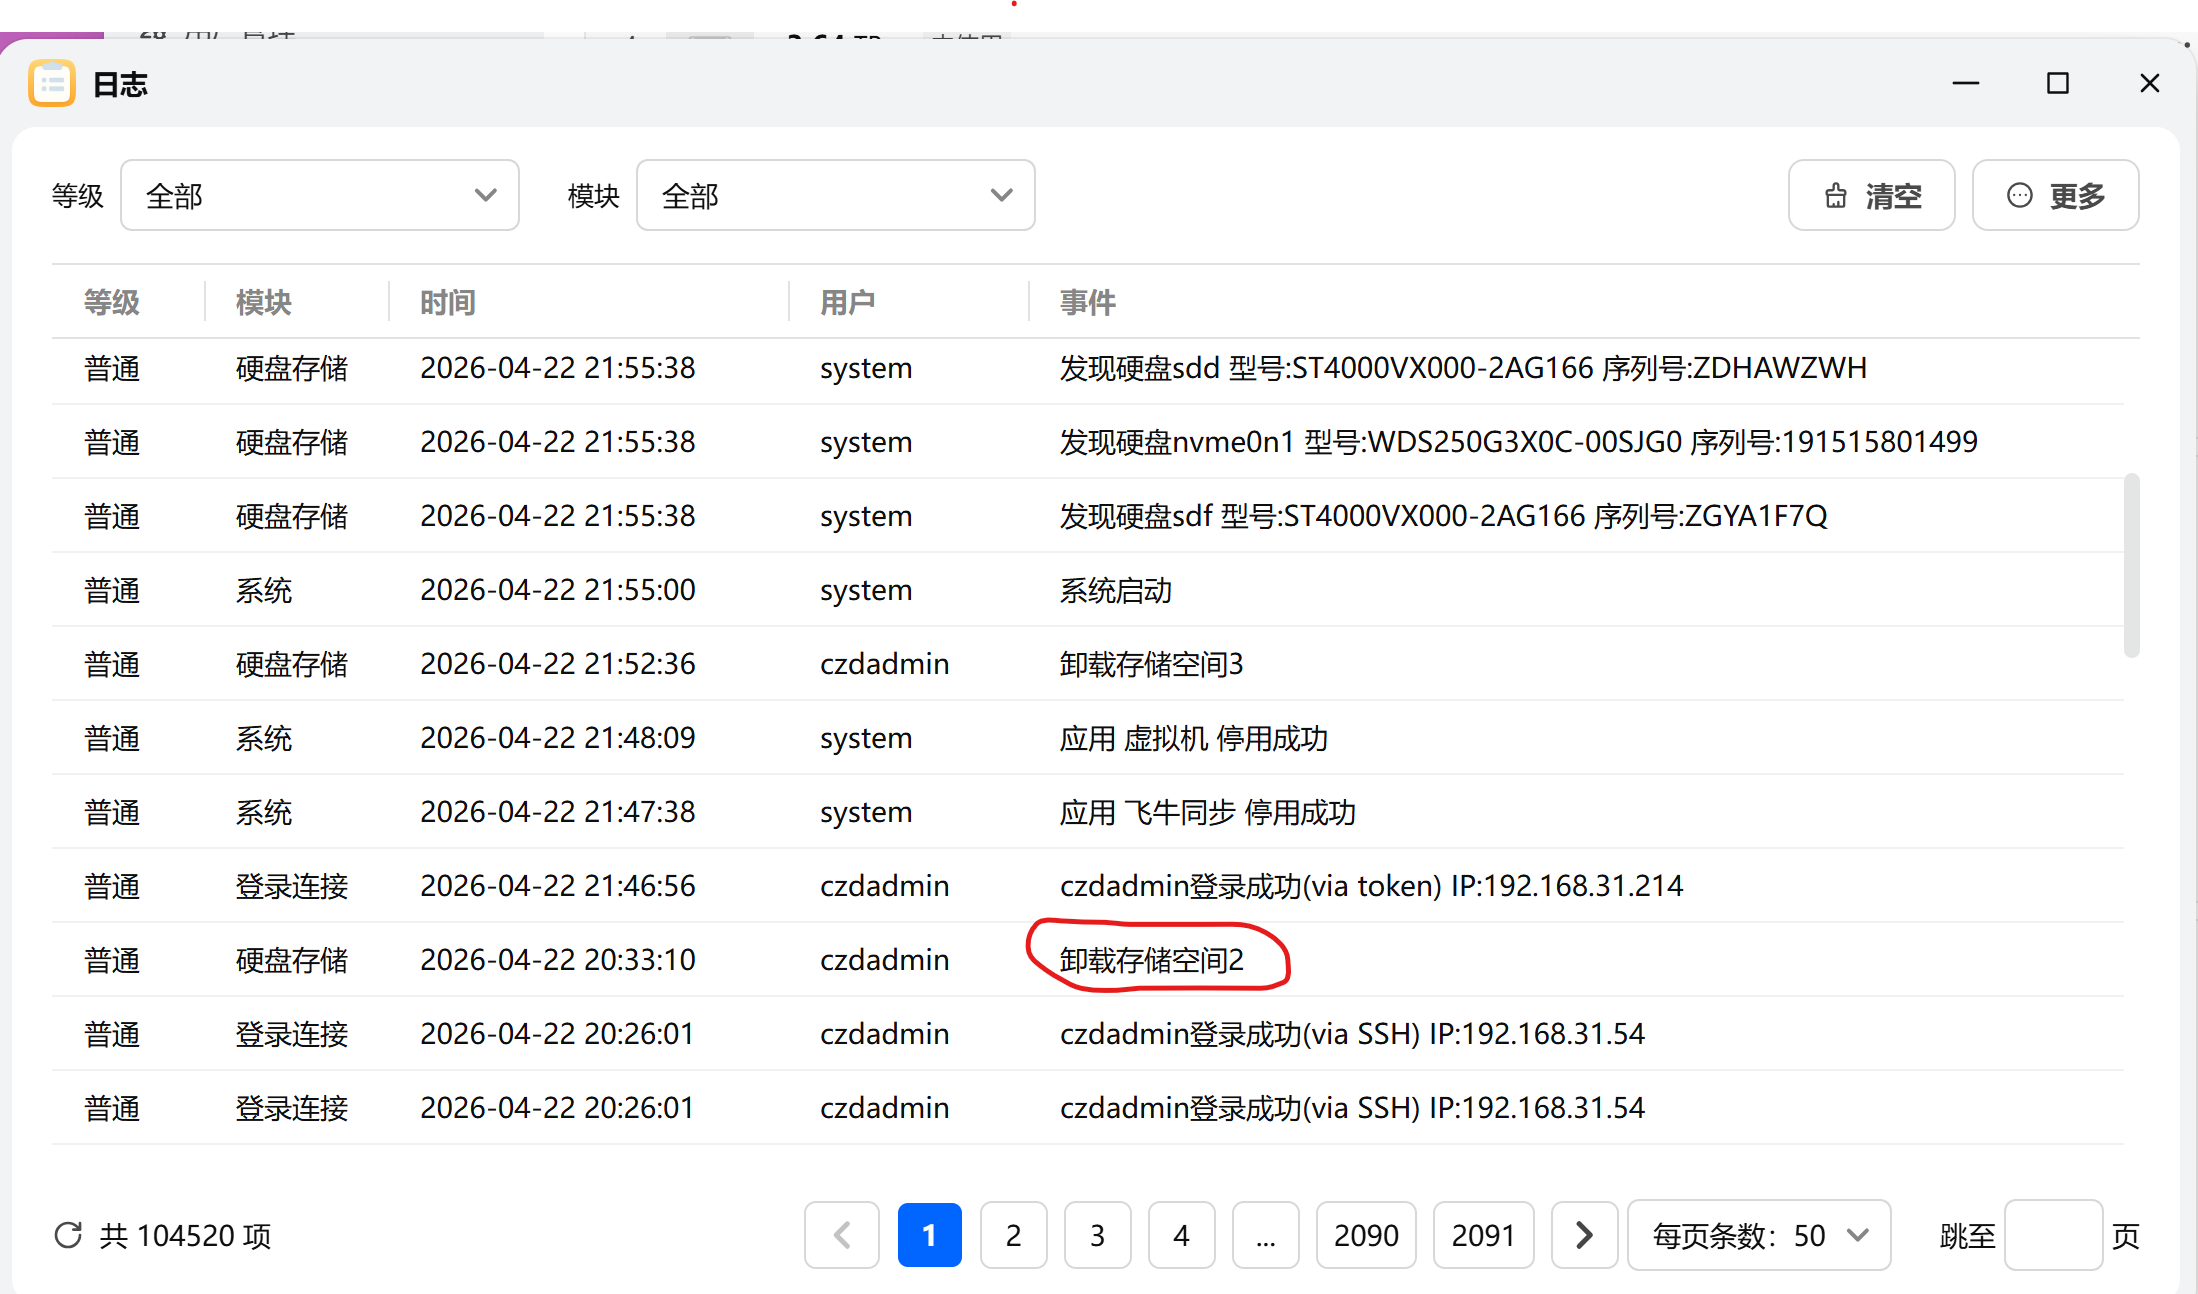Click the vertical scrollbar of log list
Image resolution: width=2198 pixels, height=1294 pixels.
pos(2131,565)
